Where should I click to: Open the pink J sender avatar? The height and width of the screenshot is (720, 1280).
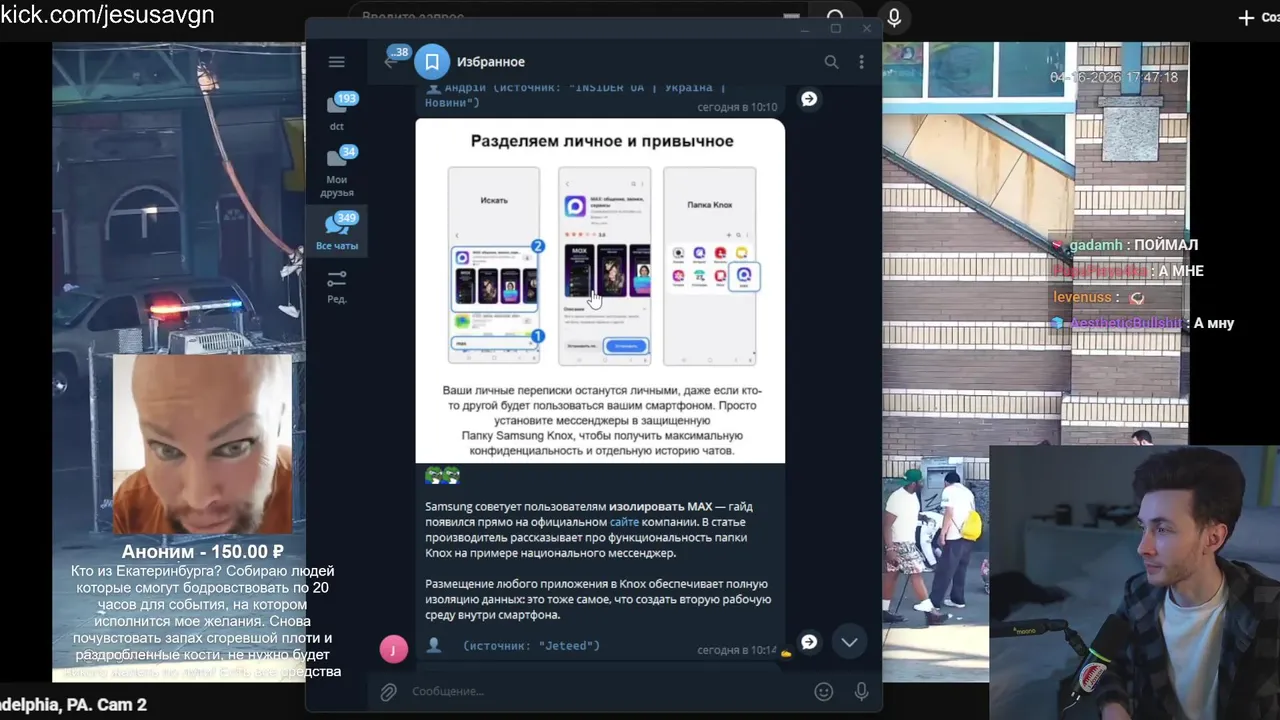point(394,649)
